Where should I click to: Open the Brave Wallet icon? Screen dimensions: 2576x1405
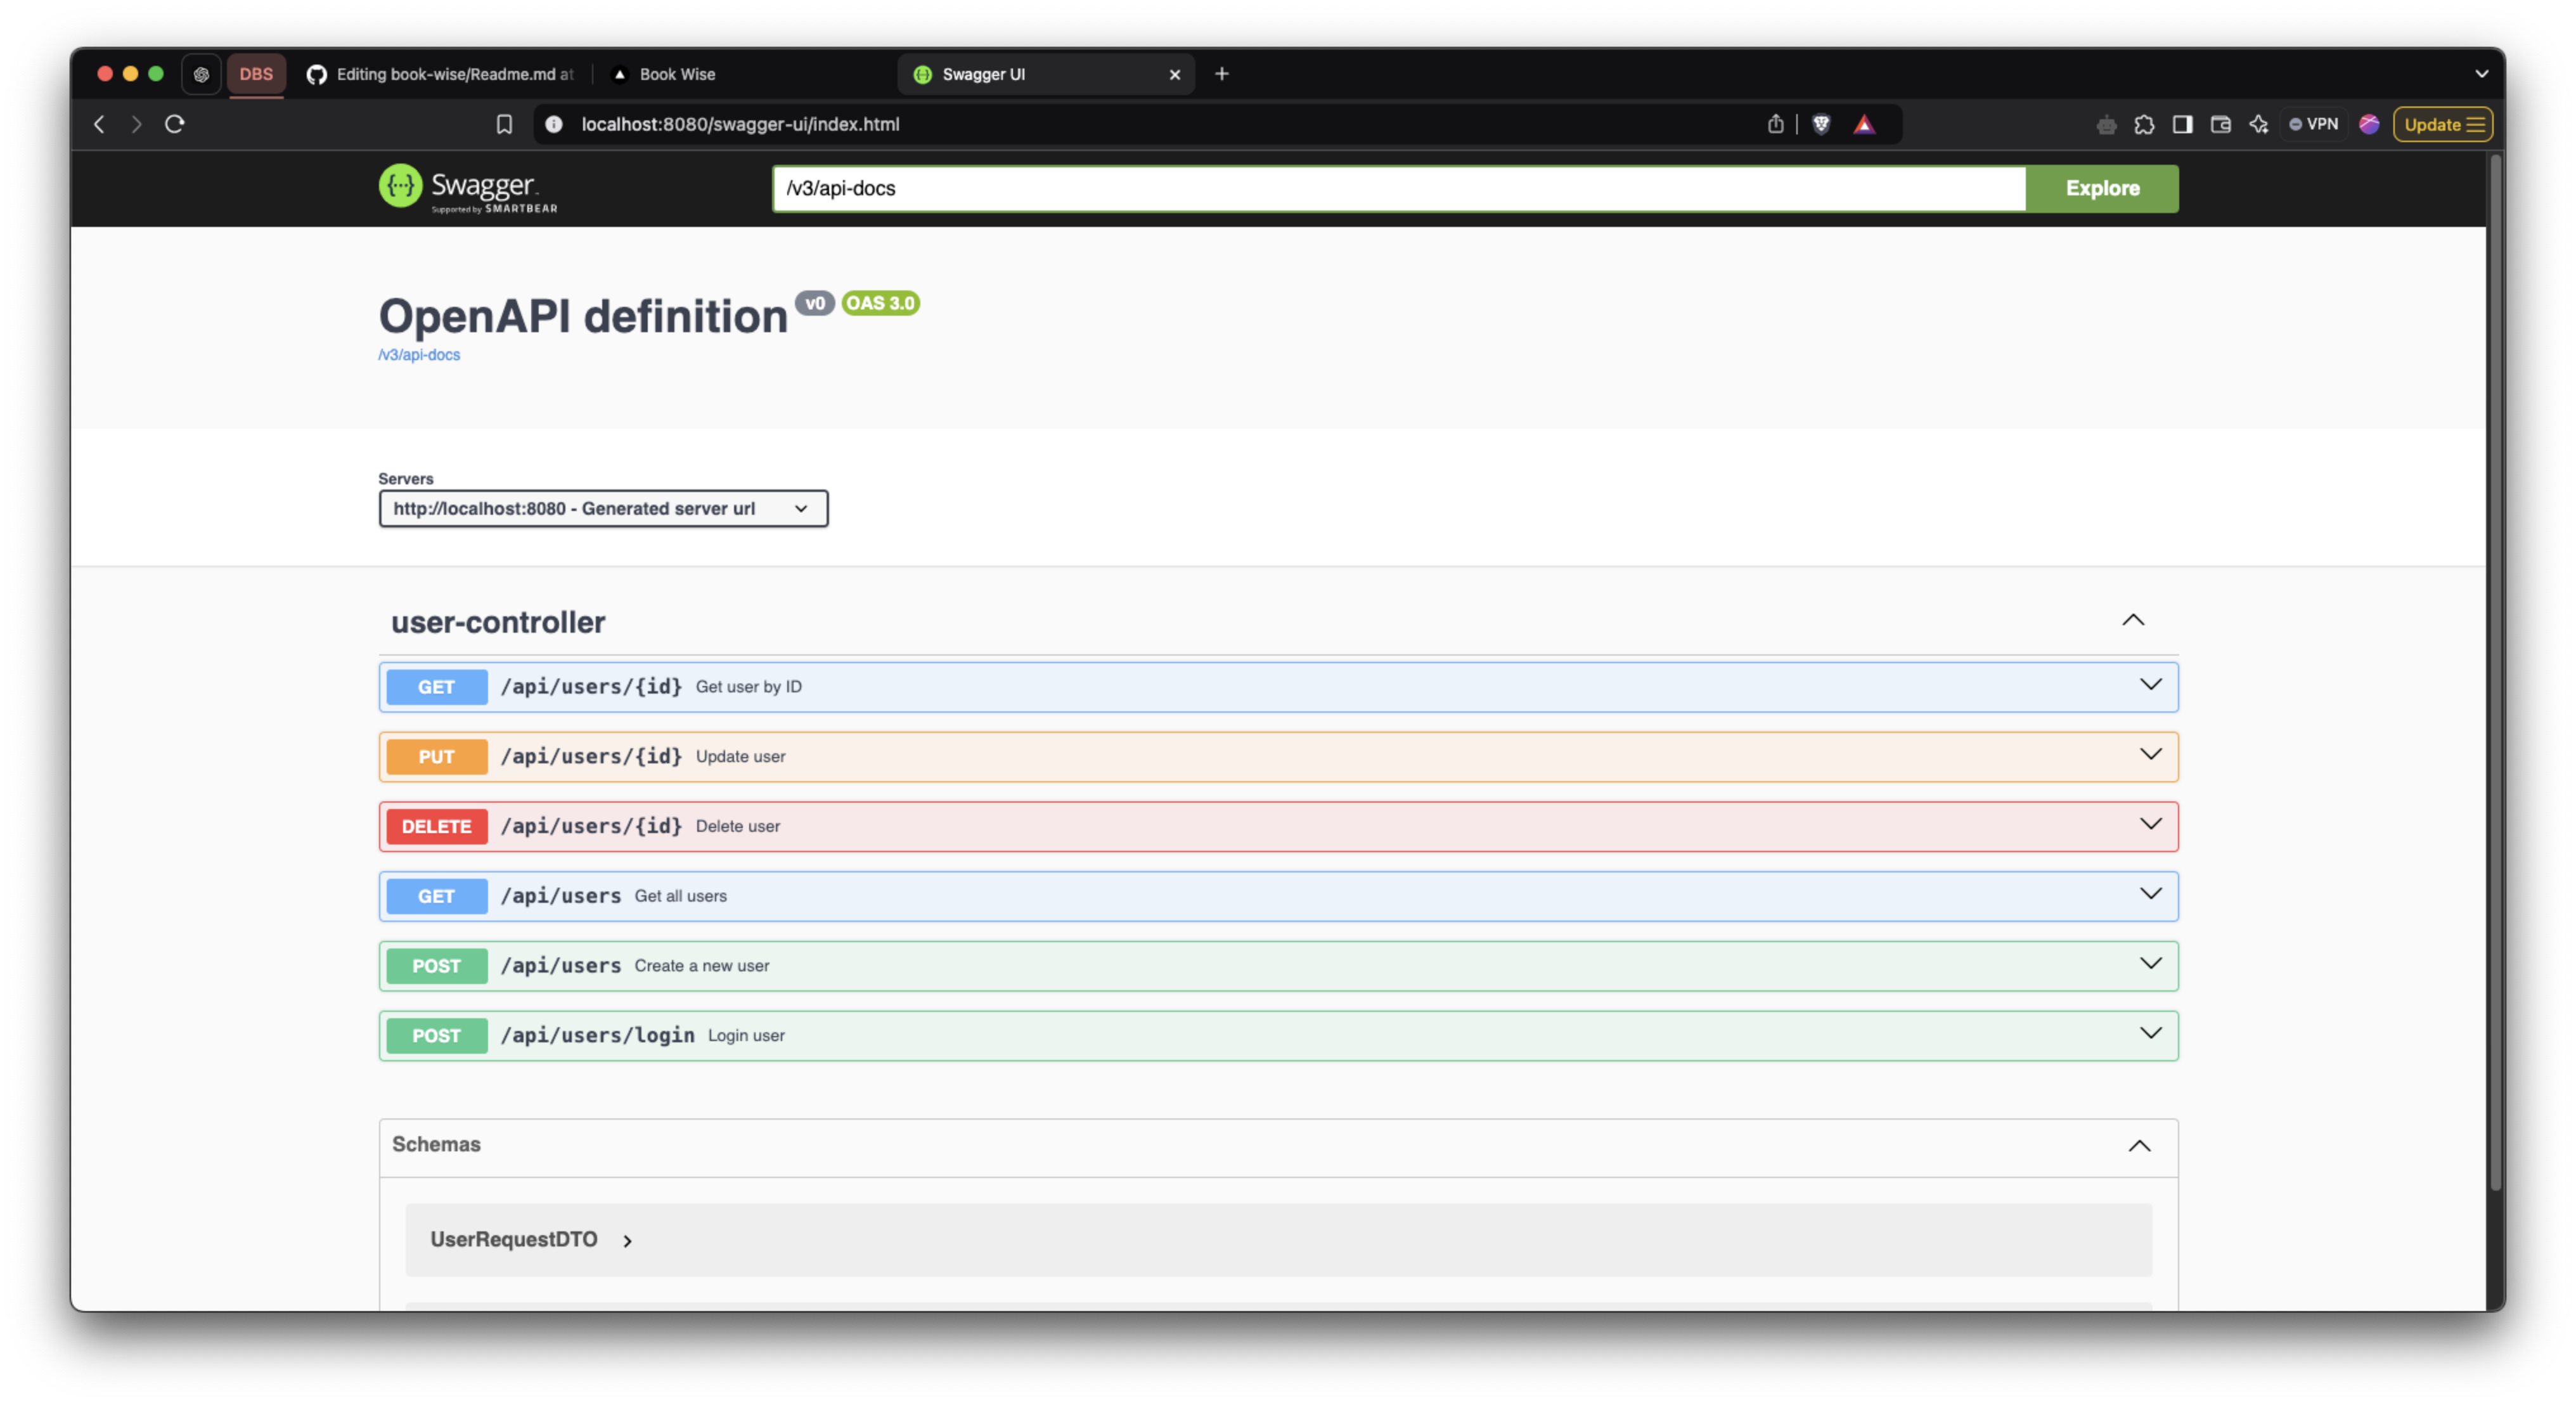click(2220, 124)
